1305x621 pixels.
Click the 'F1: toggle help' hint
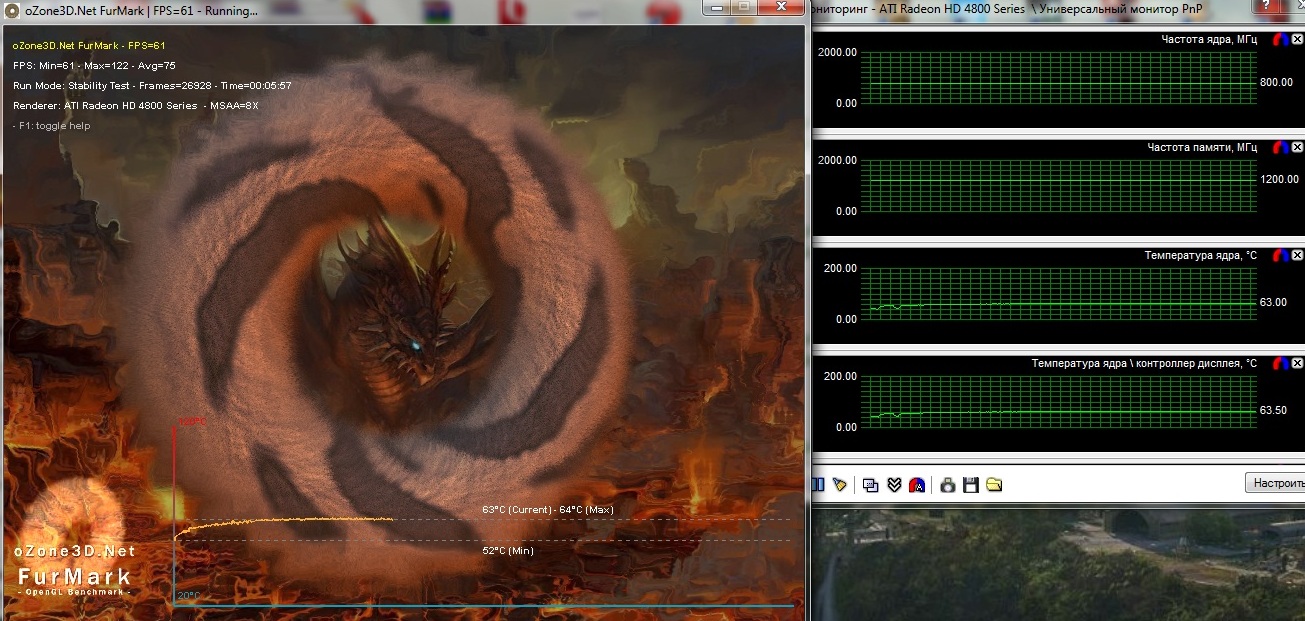[x=51, y=125]
